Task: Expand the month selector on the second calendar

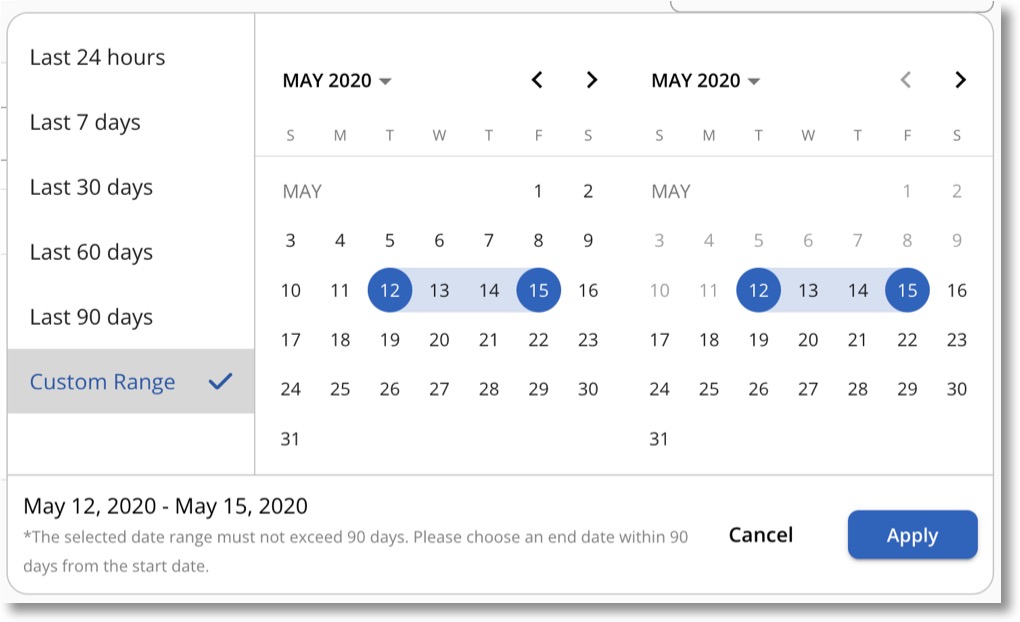Action: [706, 80]
